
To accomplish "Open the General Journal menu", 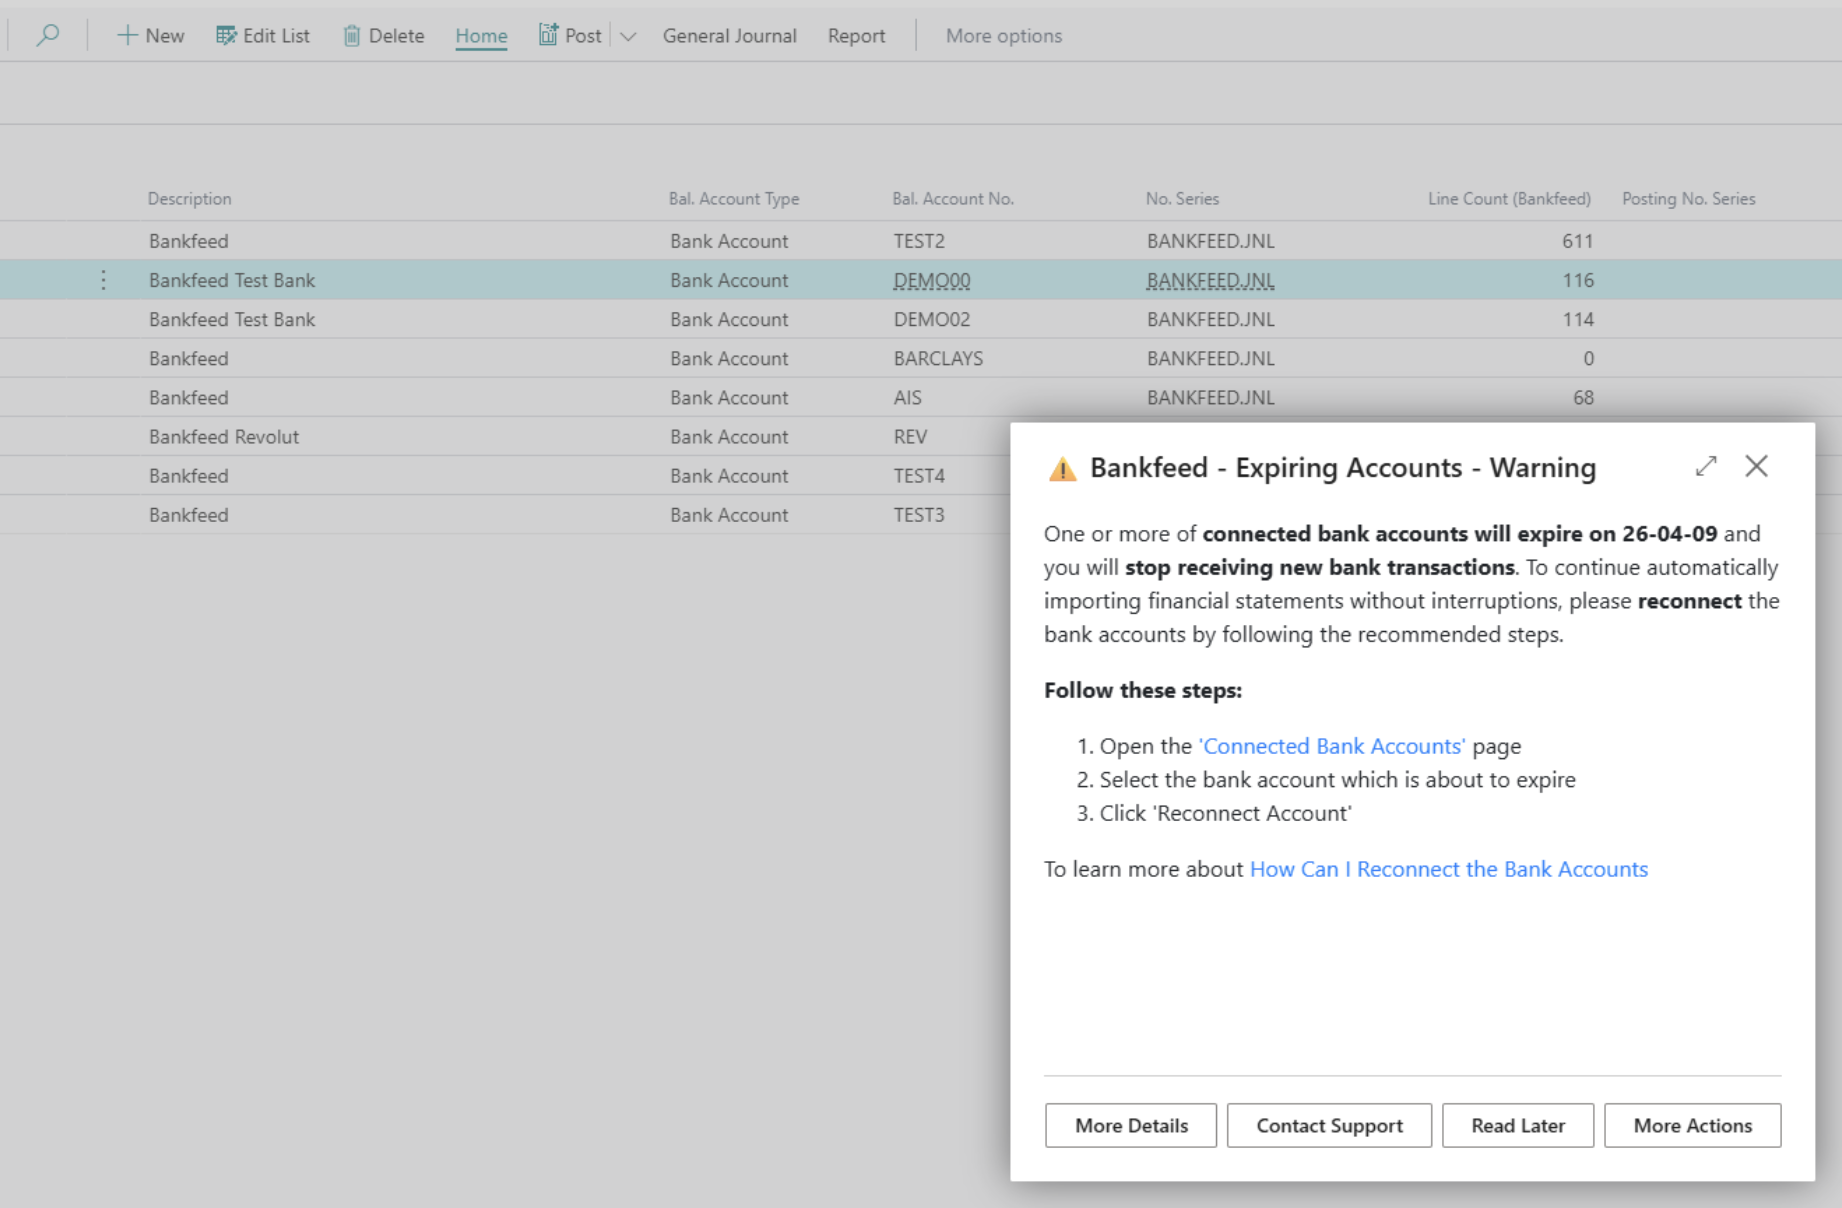I will pyautogui.click(x=729, y=36).
